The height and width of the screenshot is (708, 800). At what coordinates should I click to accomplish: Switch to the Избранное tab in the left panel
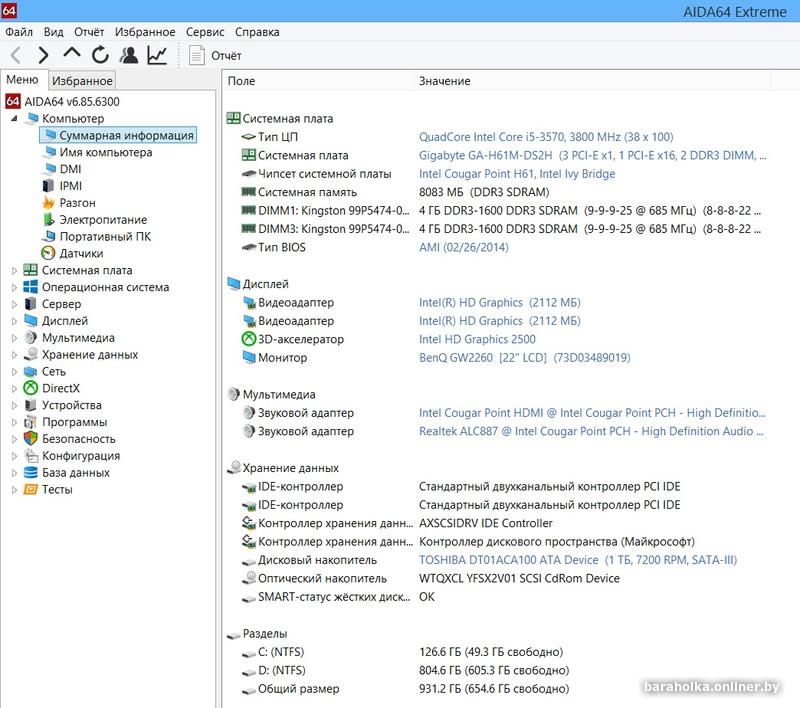pos(82,81)
